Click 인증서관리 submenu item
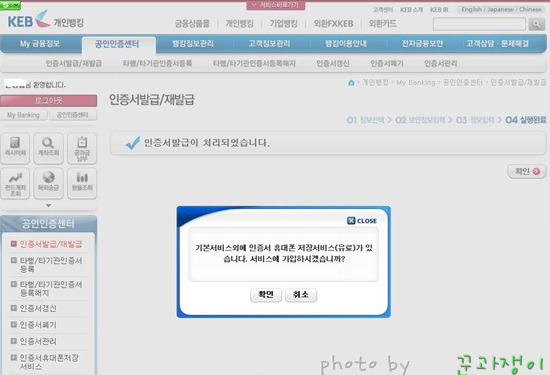Image resolution: width=550 pixels, height=375 pixels. click(441, 63)
